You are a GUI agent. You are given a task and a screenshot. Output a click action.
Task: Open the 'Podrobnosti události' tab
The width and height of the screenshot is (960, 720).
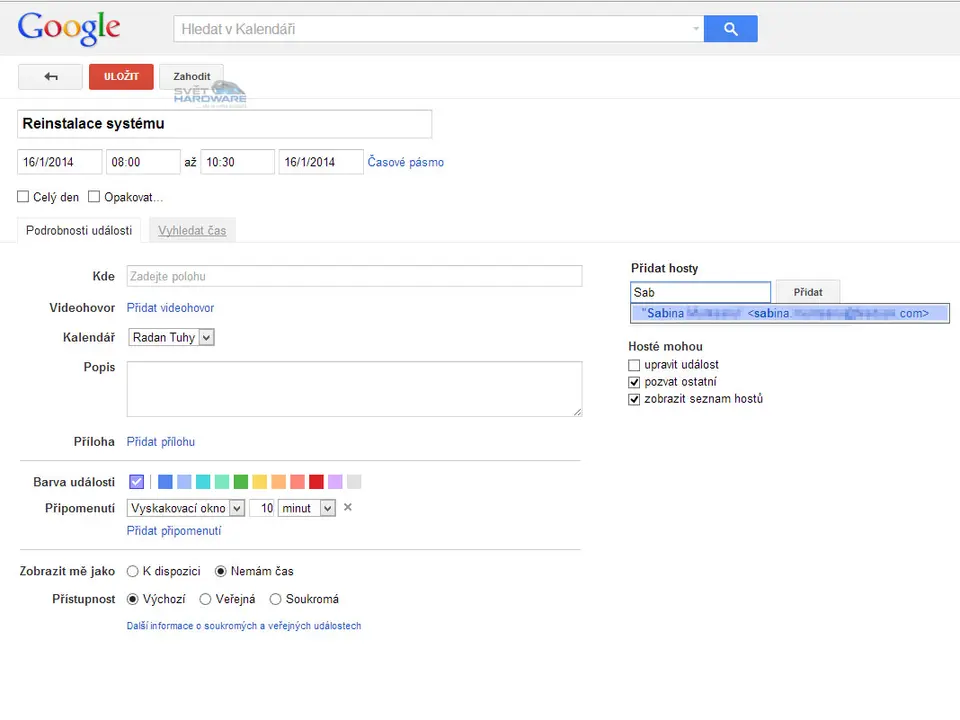coord(79,230)
